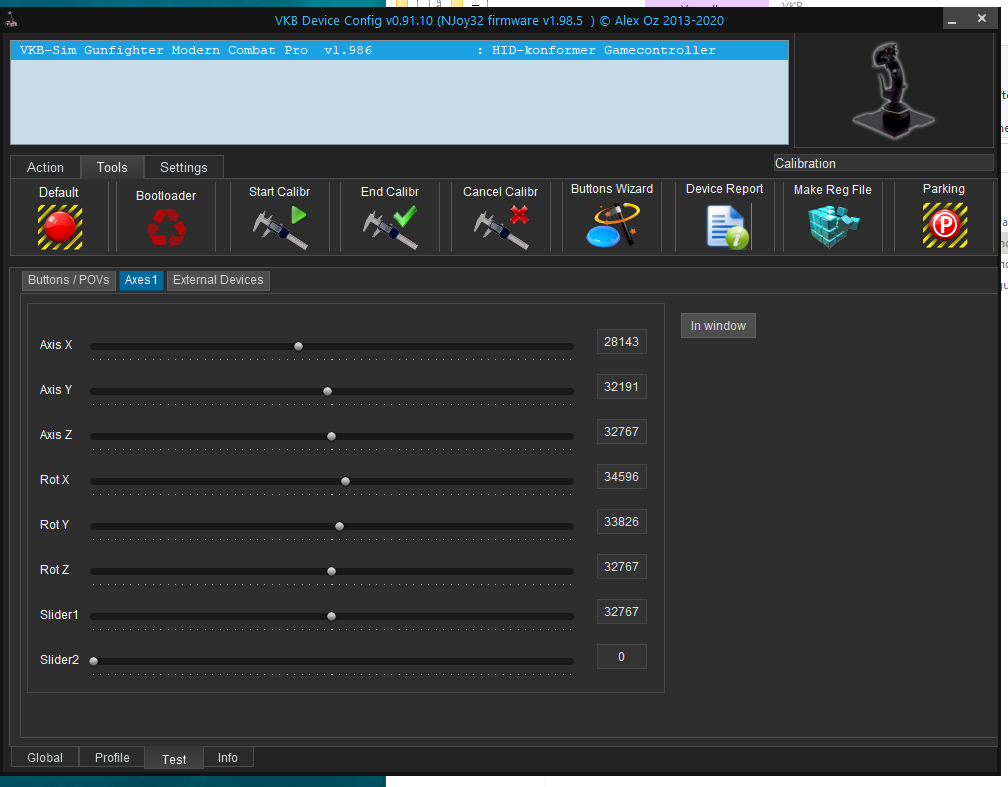This screenshot has height=787, width=1008.
Task: Click the Slider2 label
Action: [x=59, y=660]
